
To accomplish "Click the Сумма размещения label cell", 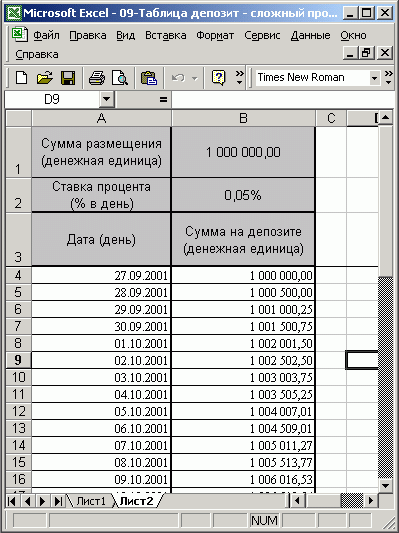I will coord(101,152).
